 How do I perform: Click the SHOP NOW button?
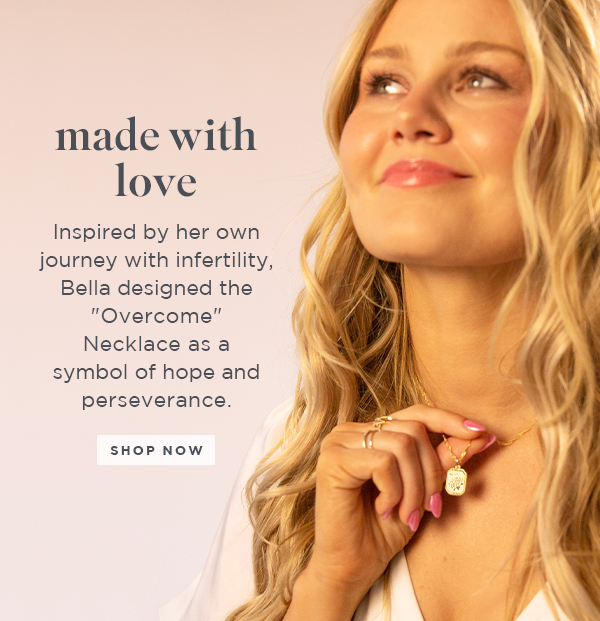[x=156, y=450]
